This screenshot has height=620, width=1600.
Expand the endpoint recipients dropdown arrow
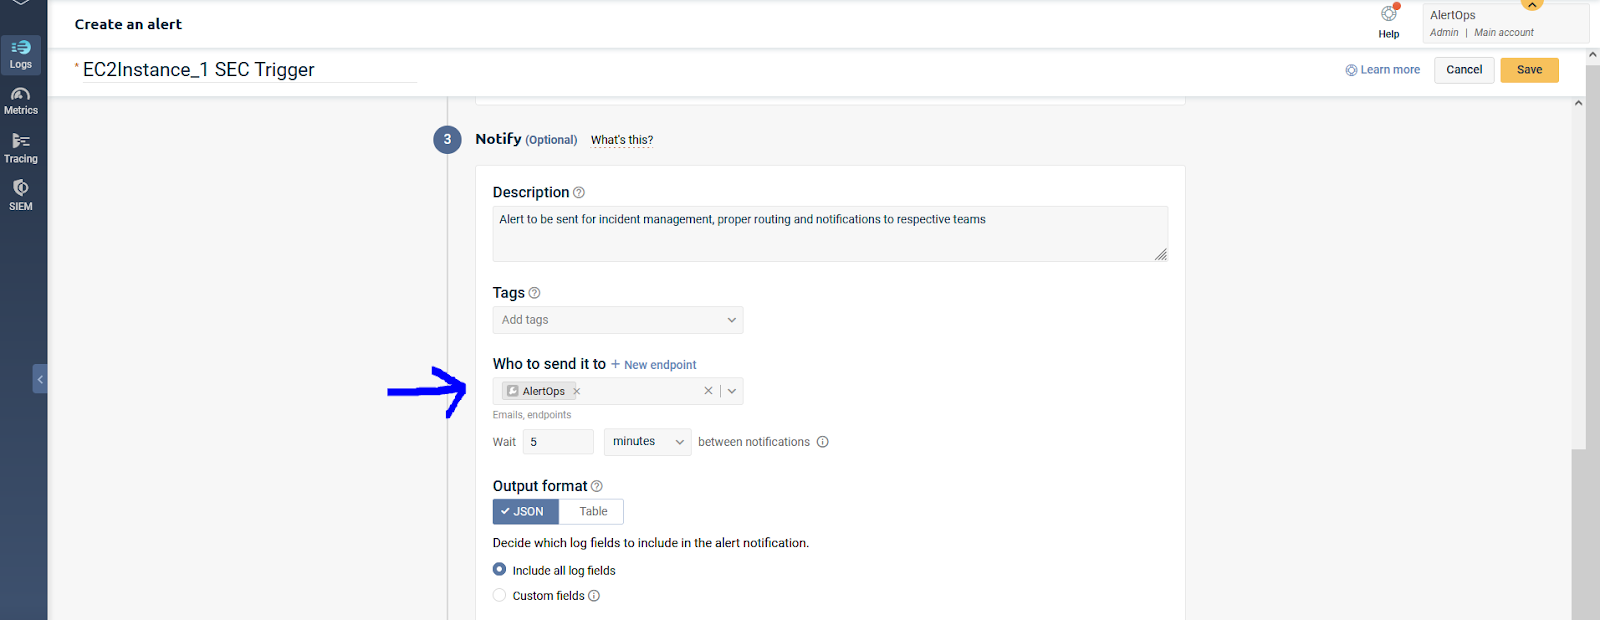(x=732, y=391)
